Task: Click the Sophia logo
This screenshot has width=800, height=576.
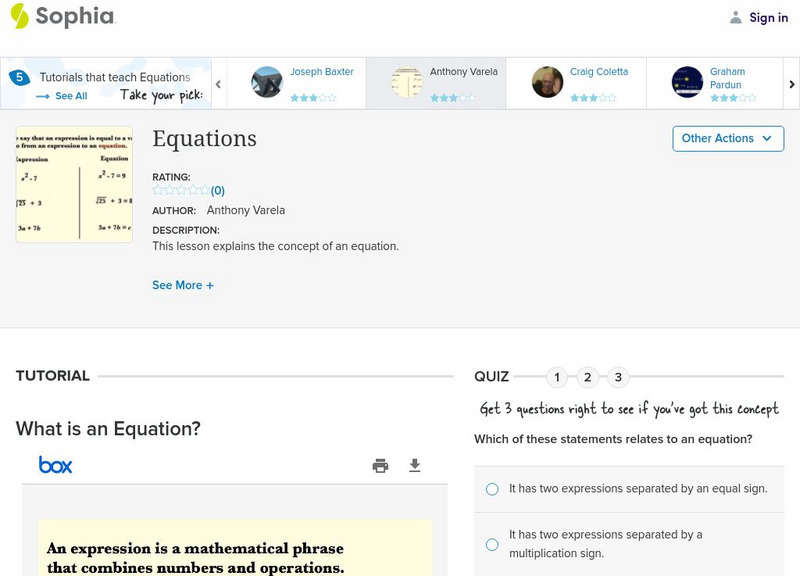Action: [62, 16]
